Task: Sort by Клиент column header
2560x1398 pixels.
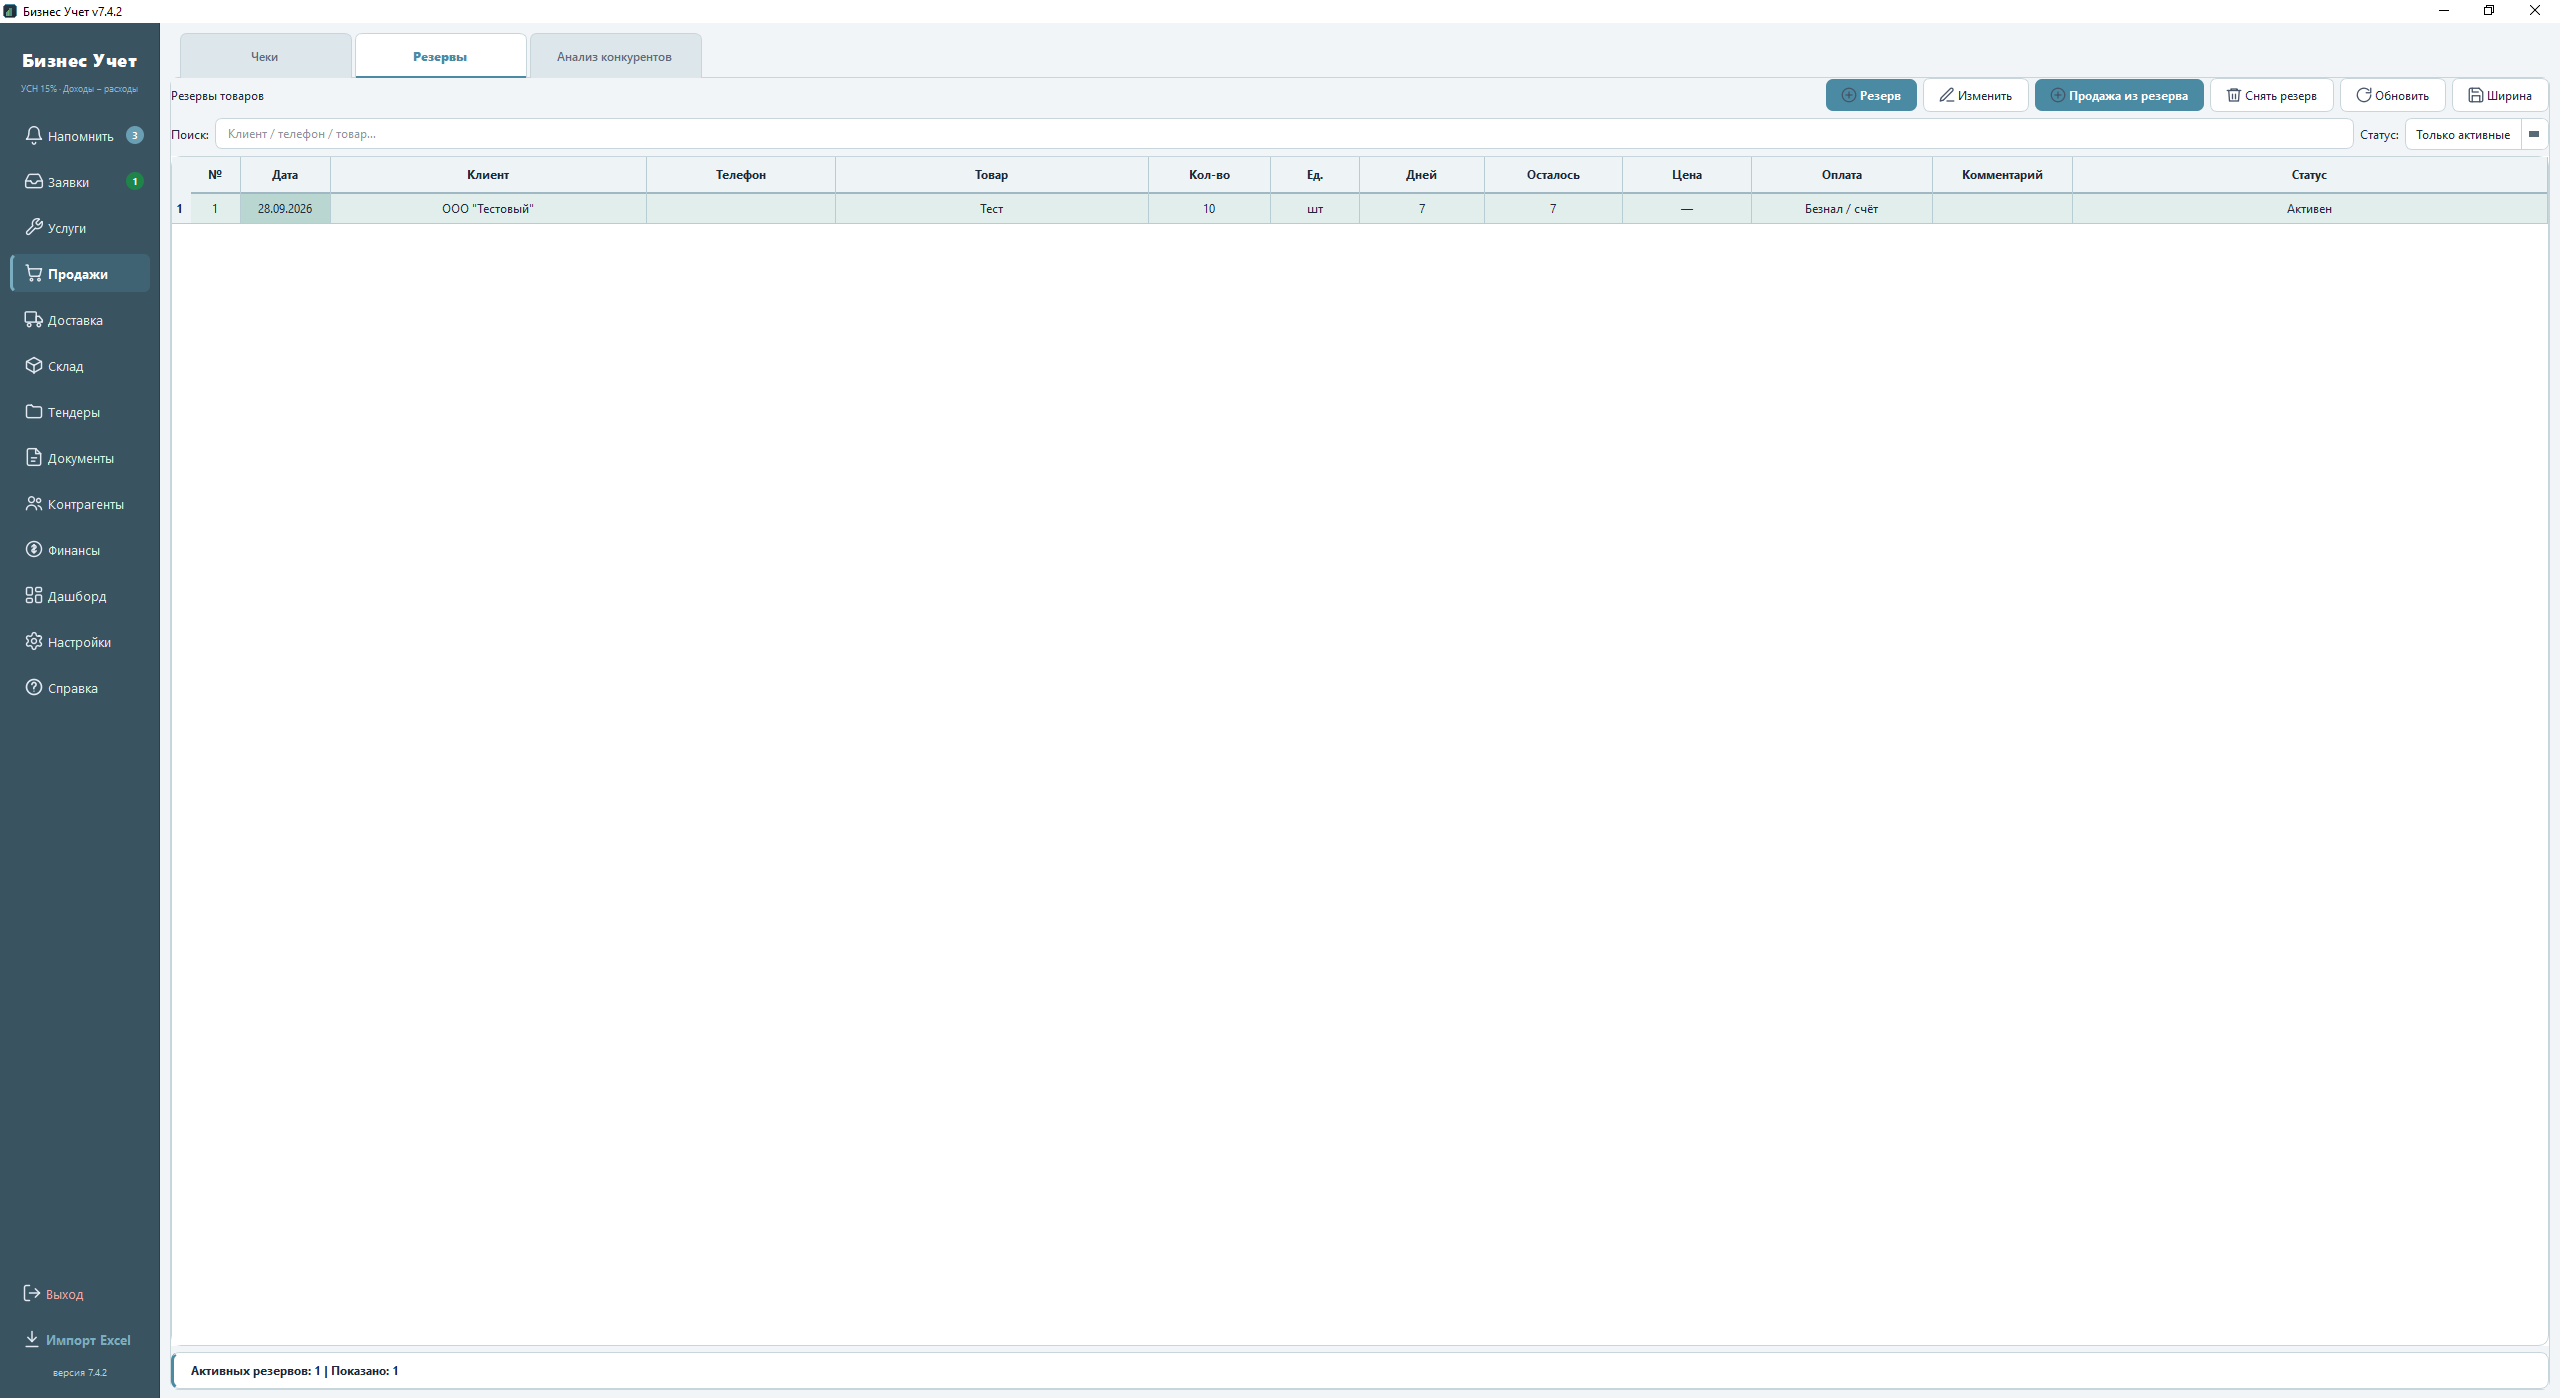Action: pyautogui.click(x=488, y=175)
